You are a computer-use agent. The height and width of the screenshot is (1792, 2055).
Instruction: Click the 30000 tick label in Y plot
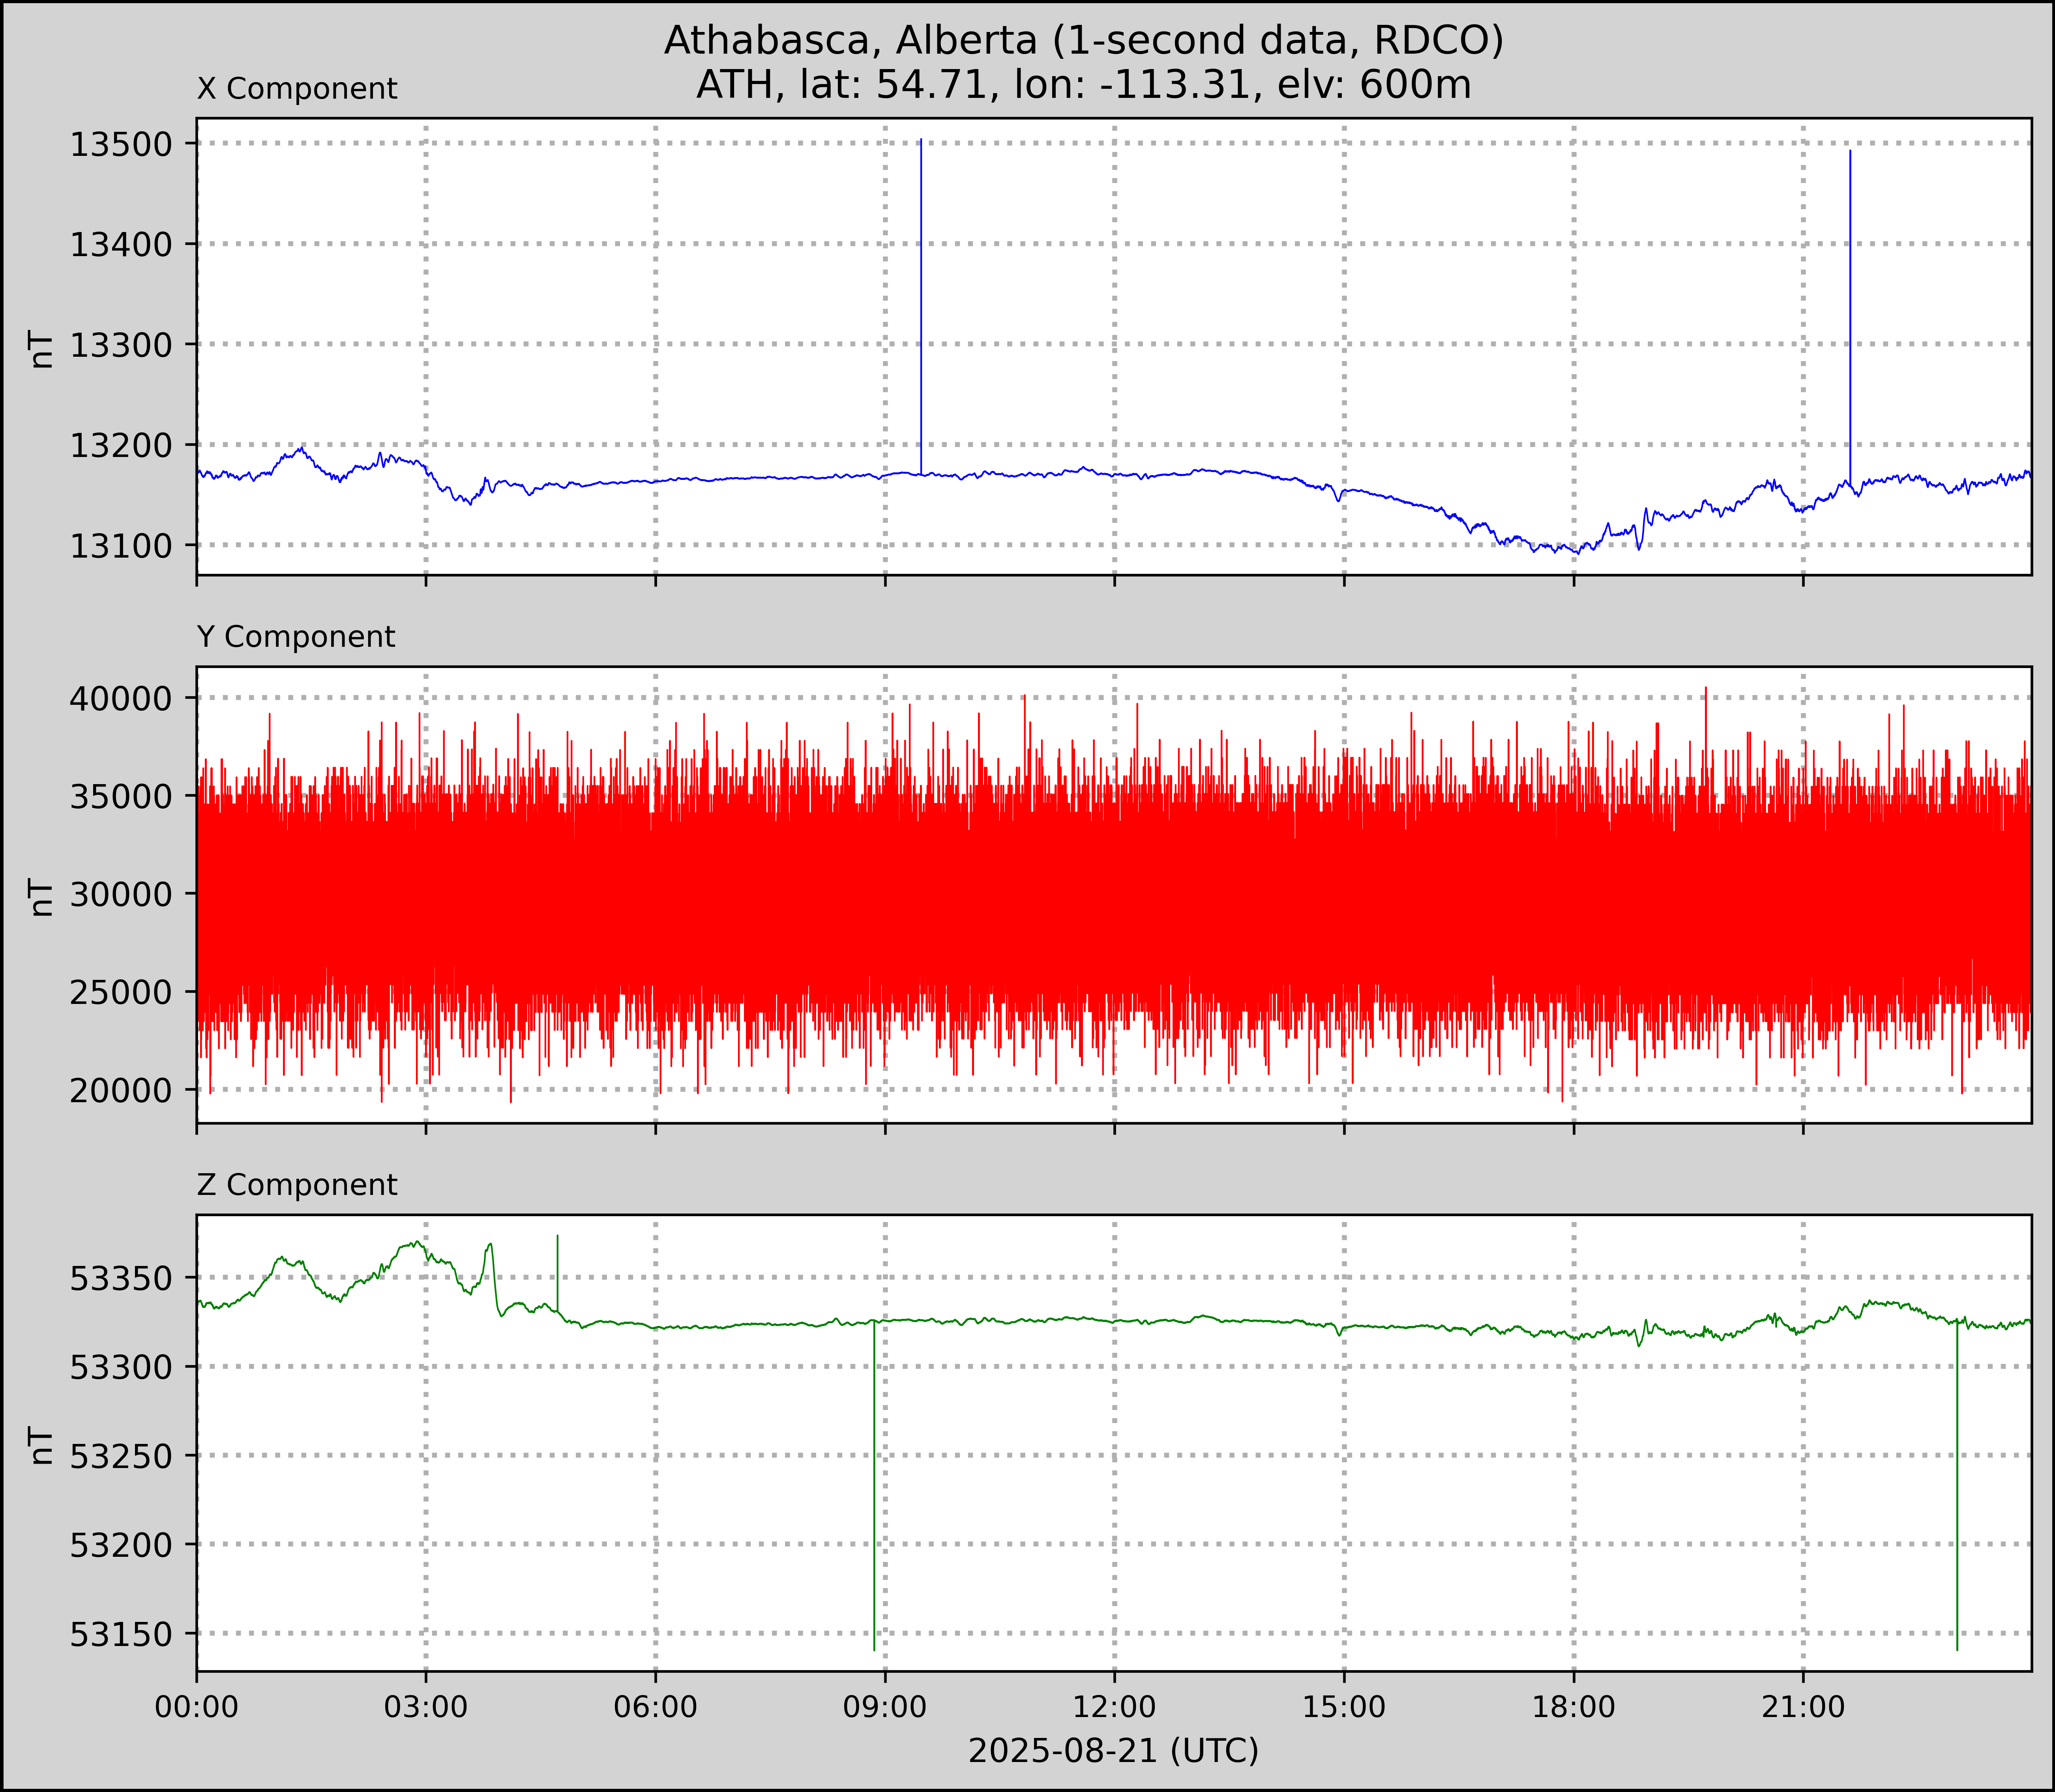121,894
